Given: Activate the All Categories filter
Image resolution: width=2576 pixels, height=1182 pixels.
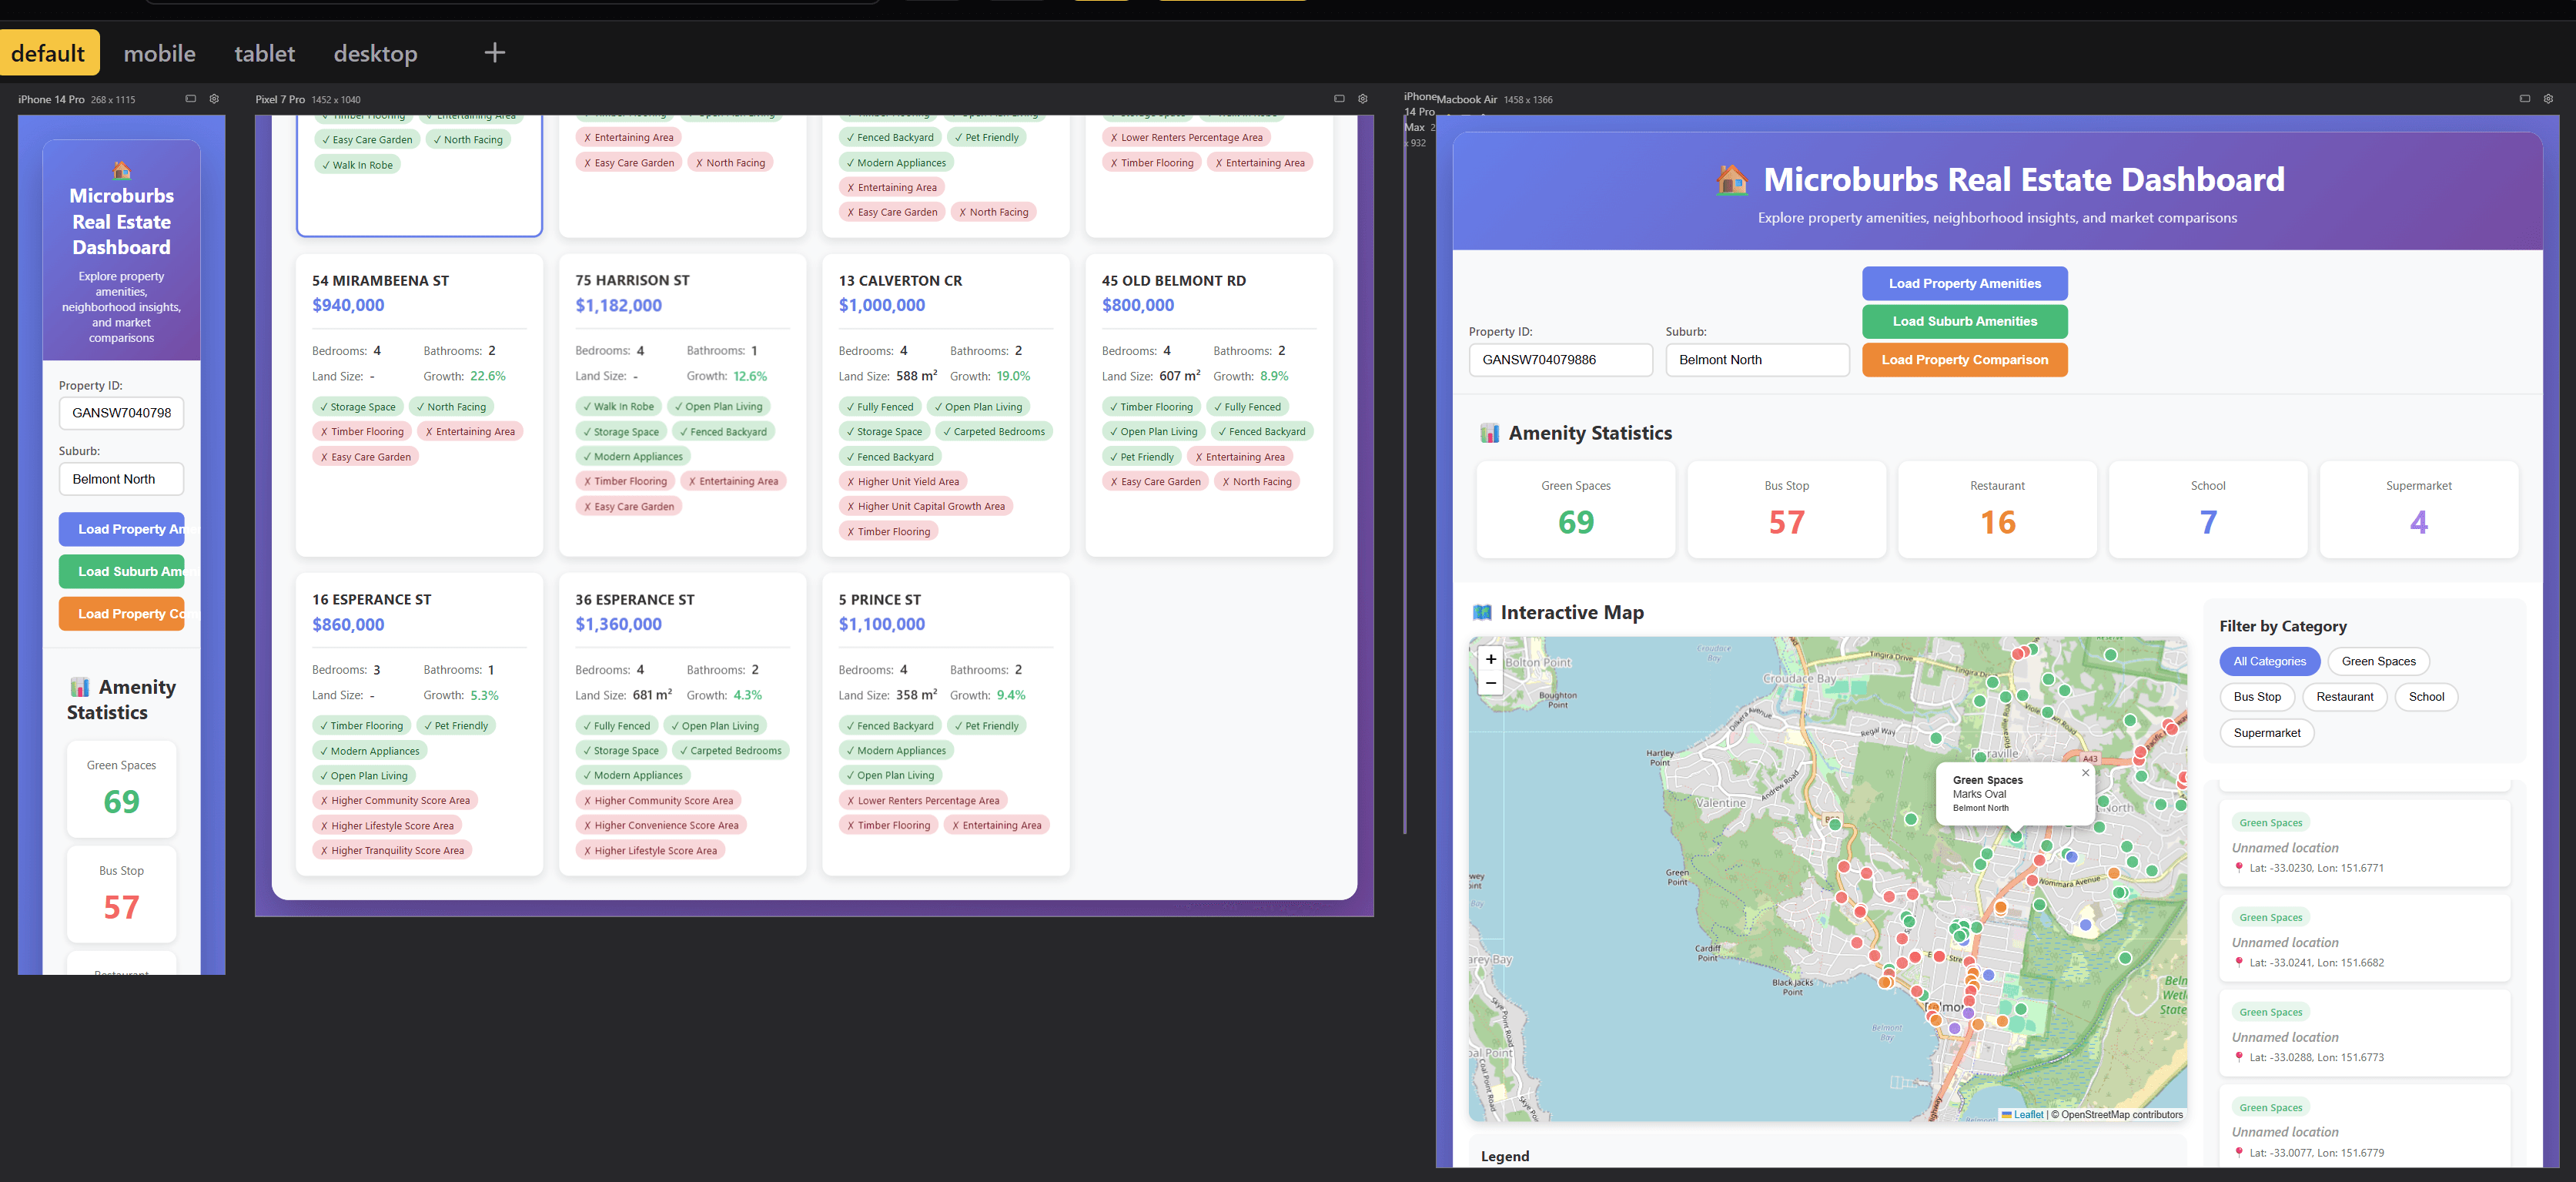Looking at the screenshot, I should tap(2270, 661).
